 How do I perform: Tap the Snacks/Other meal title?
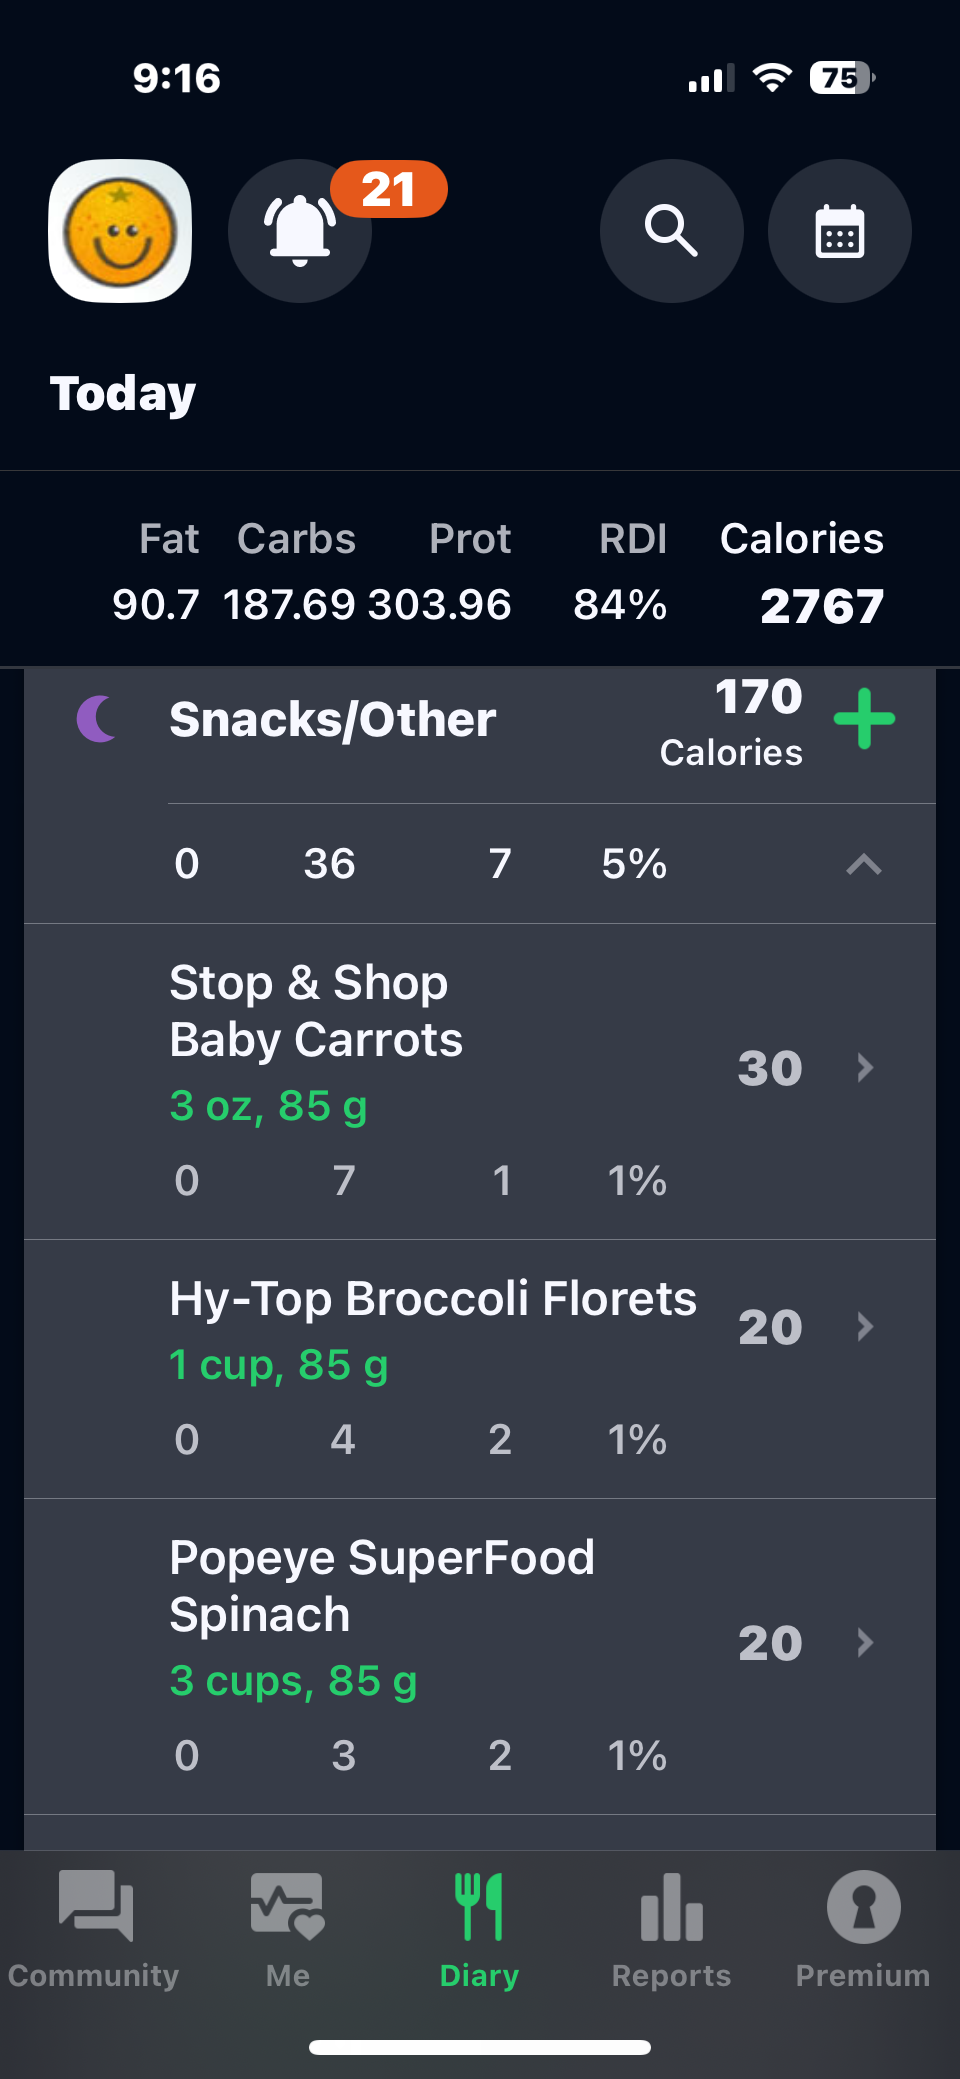(x=332, y=720)
